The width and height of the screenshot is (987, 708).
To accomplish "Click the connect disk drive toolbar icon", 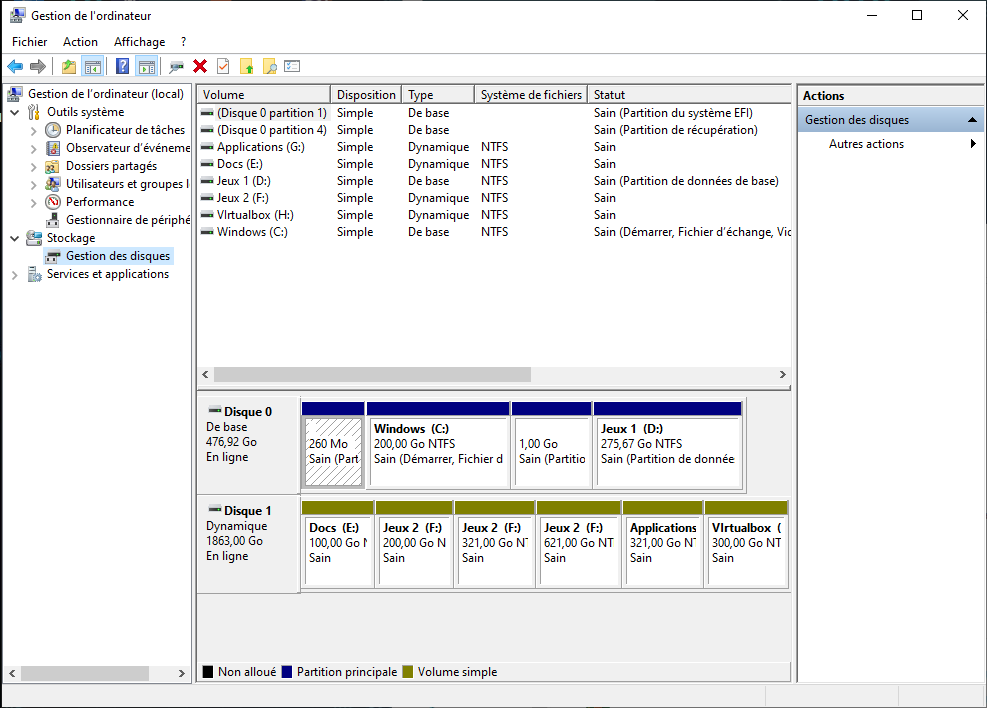I will [x=177, y=67].
